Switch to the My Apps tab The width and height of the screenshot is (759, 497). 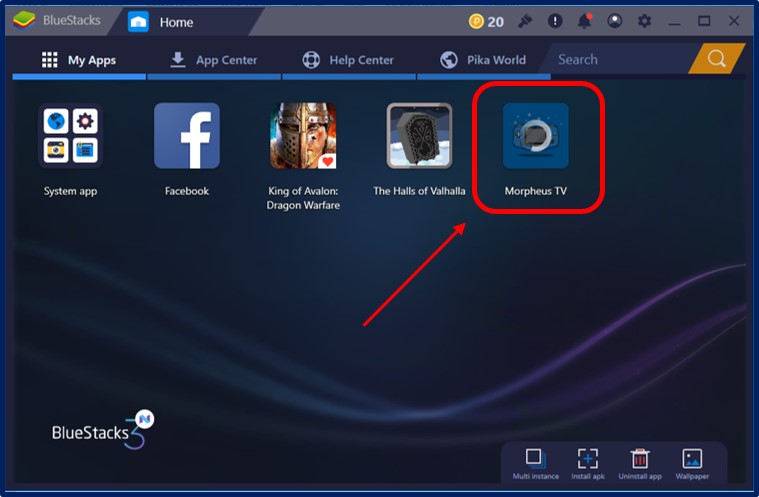pyautogui.click(x=79, y=60)
